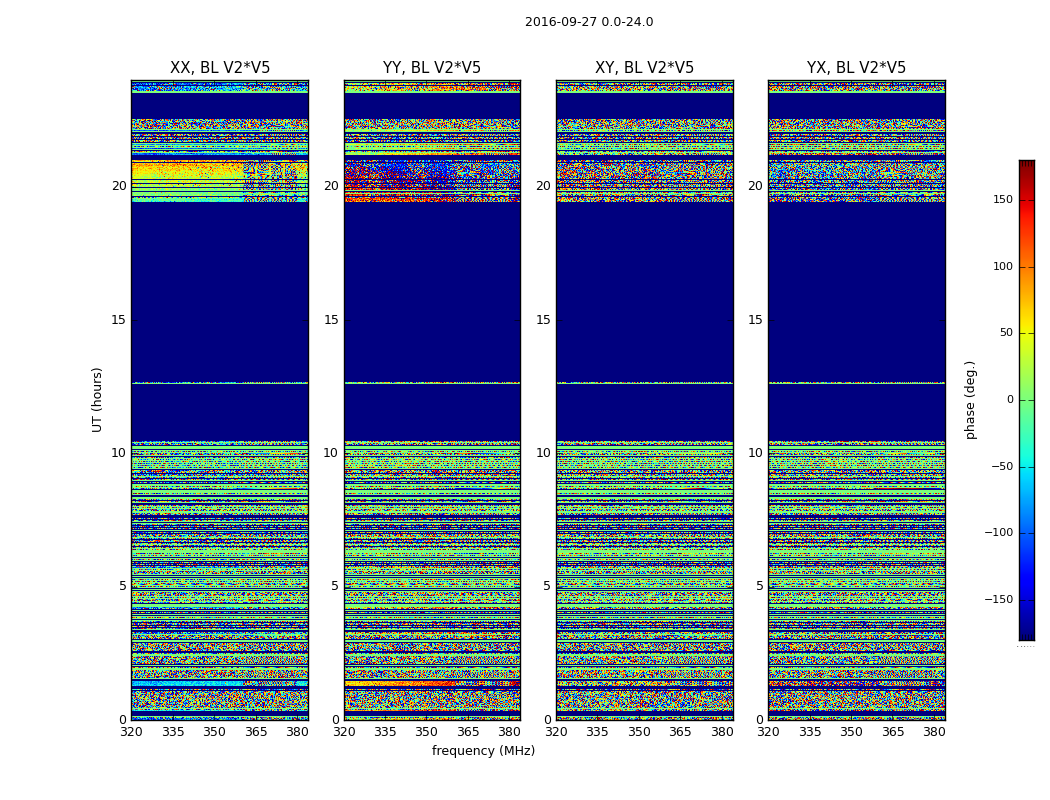This screenshot has width=1050, height=800.
Task: Click the "YX, BL V2*V5" panel title
Action: tap(856, 68)
